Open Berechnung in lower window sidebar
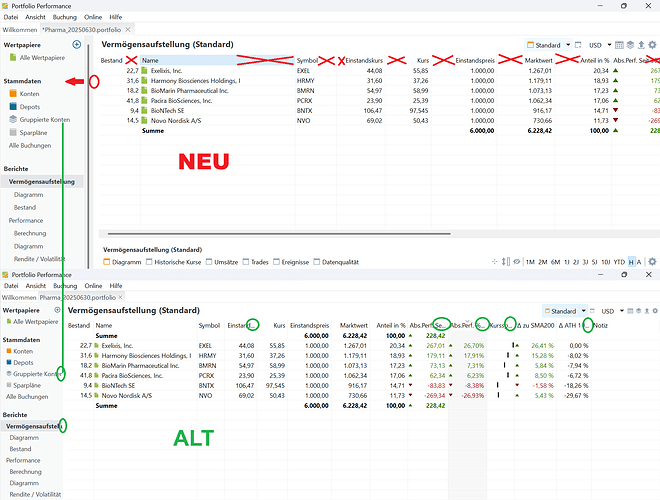 [25, 471]
